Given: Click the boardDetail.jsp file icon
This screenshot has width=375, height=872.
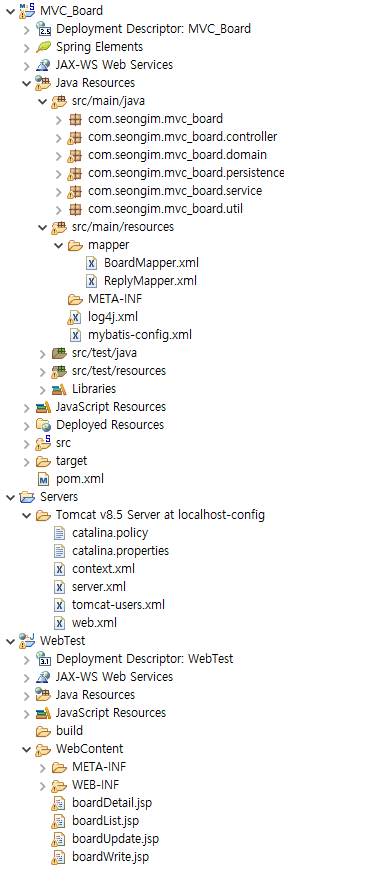Looking at the screenshot, I should pyautogui.click(x=58, y=802).
